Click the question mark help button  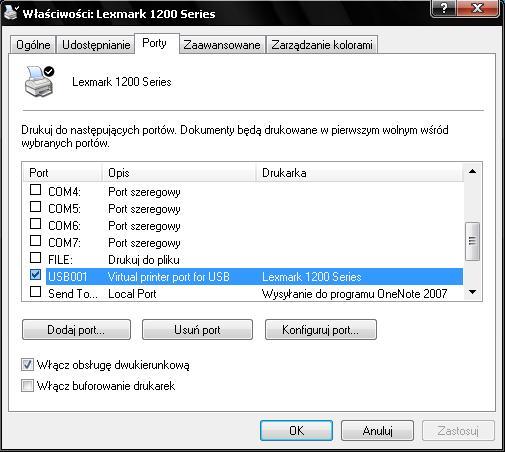[444, 8]
